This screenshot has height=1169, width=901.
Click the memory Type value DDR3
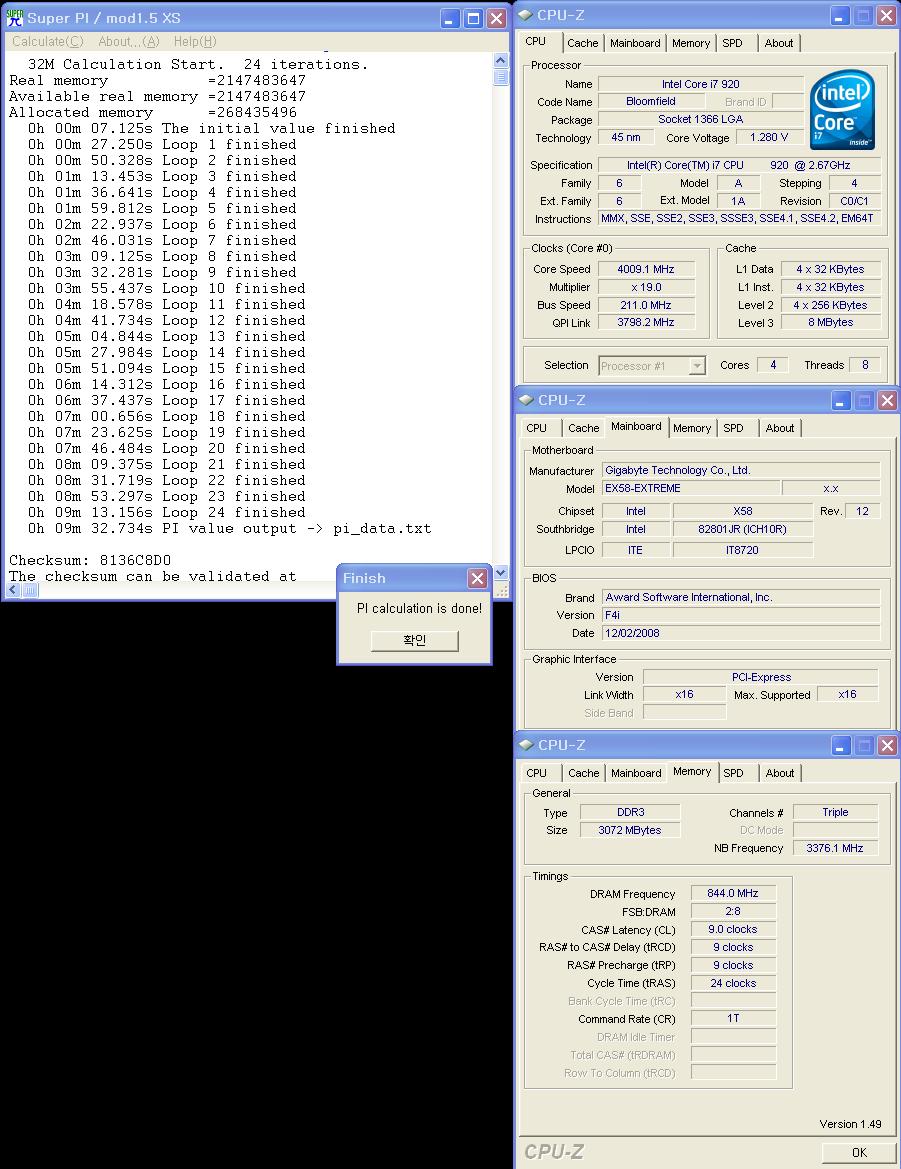pyautogui.click(x=630, y=813)
